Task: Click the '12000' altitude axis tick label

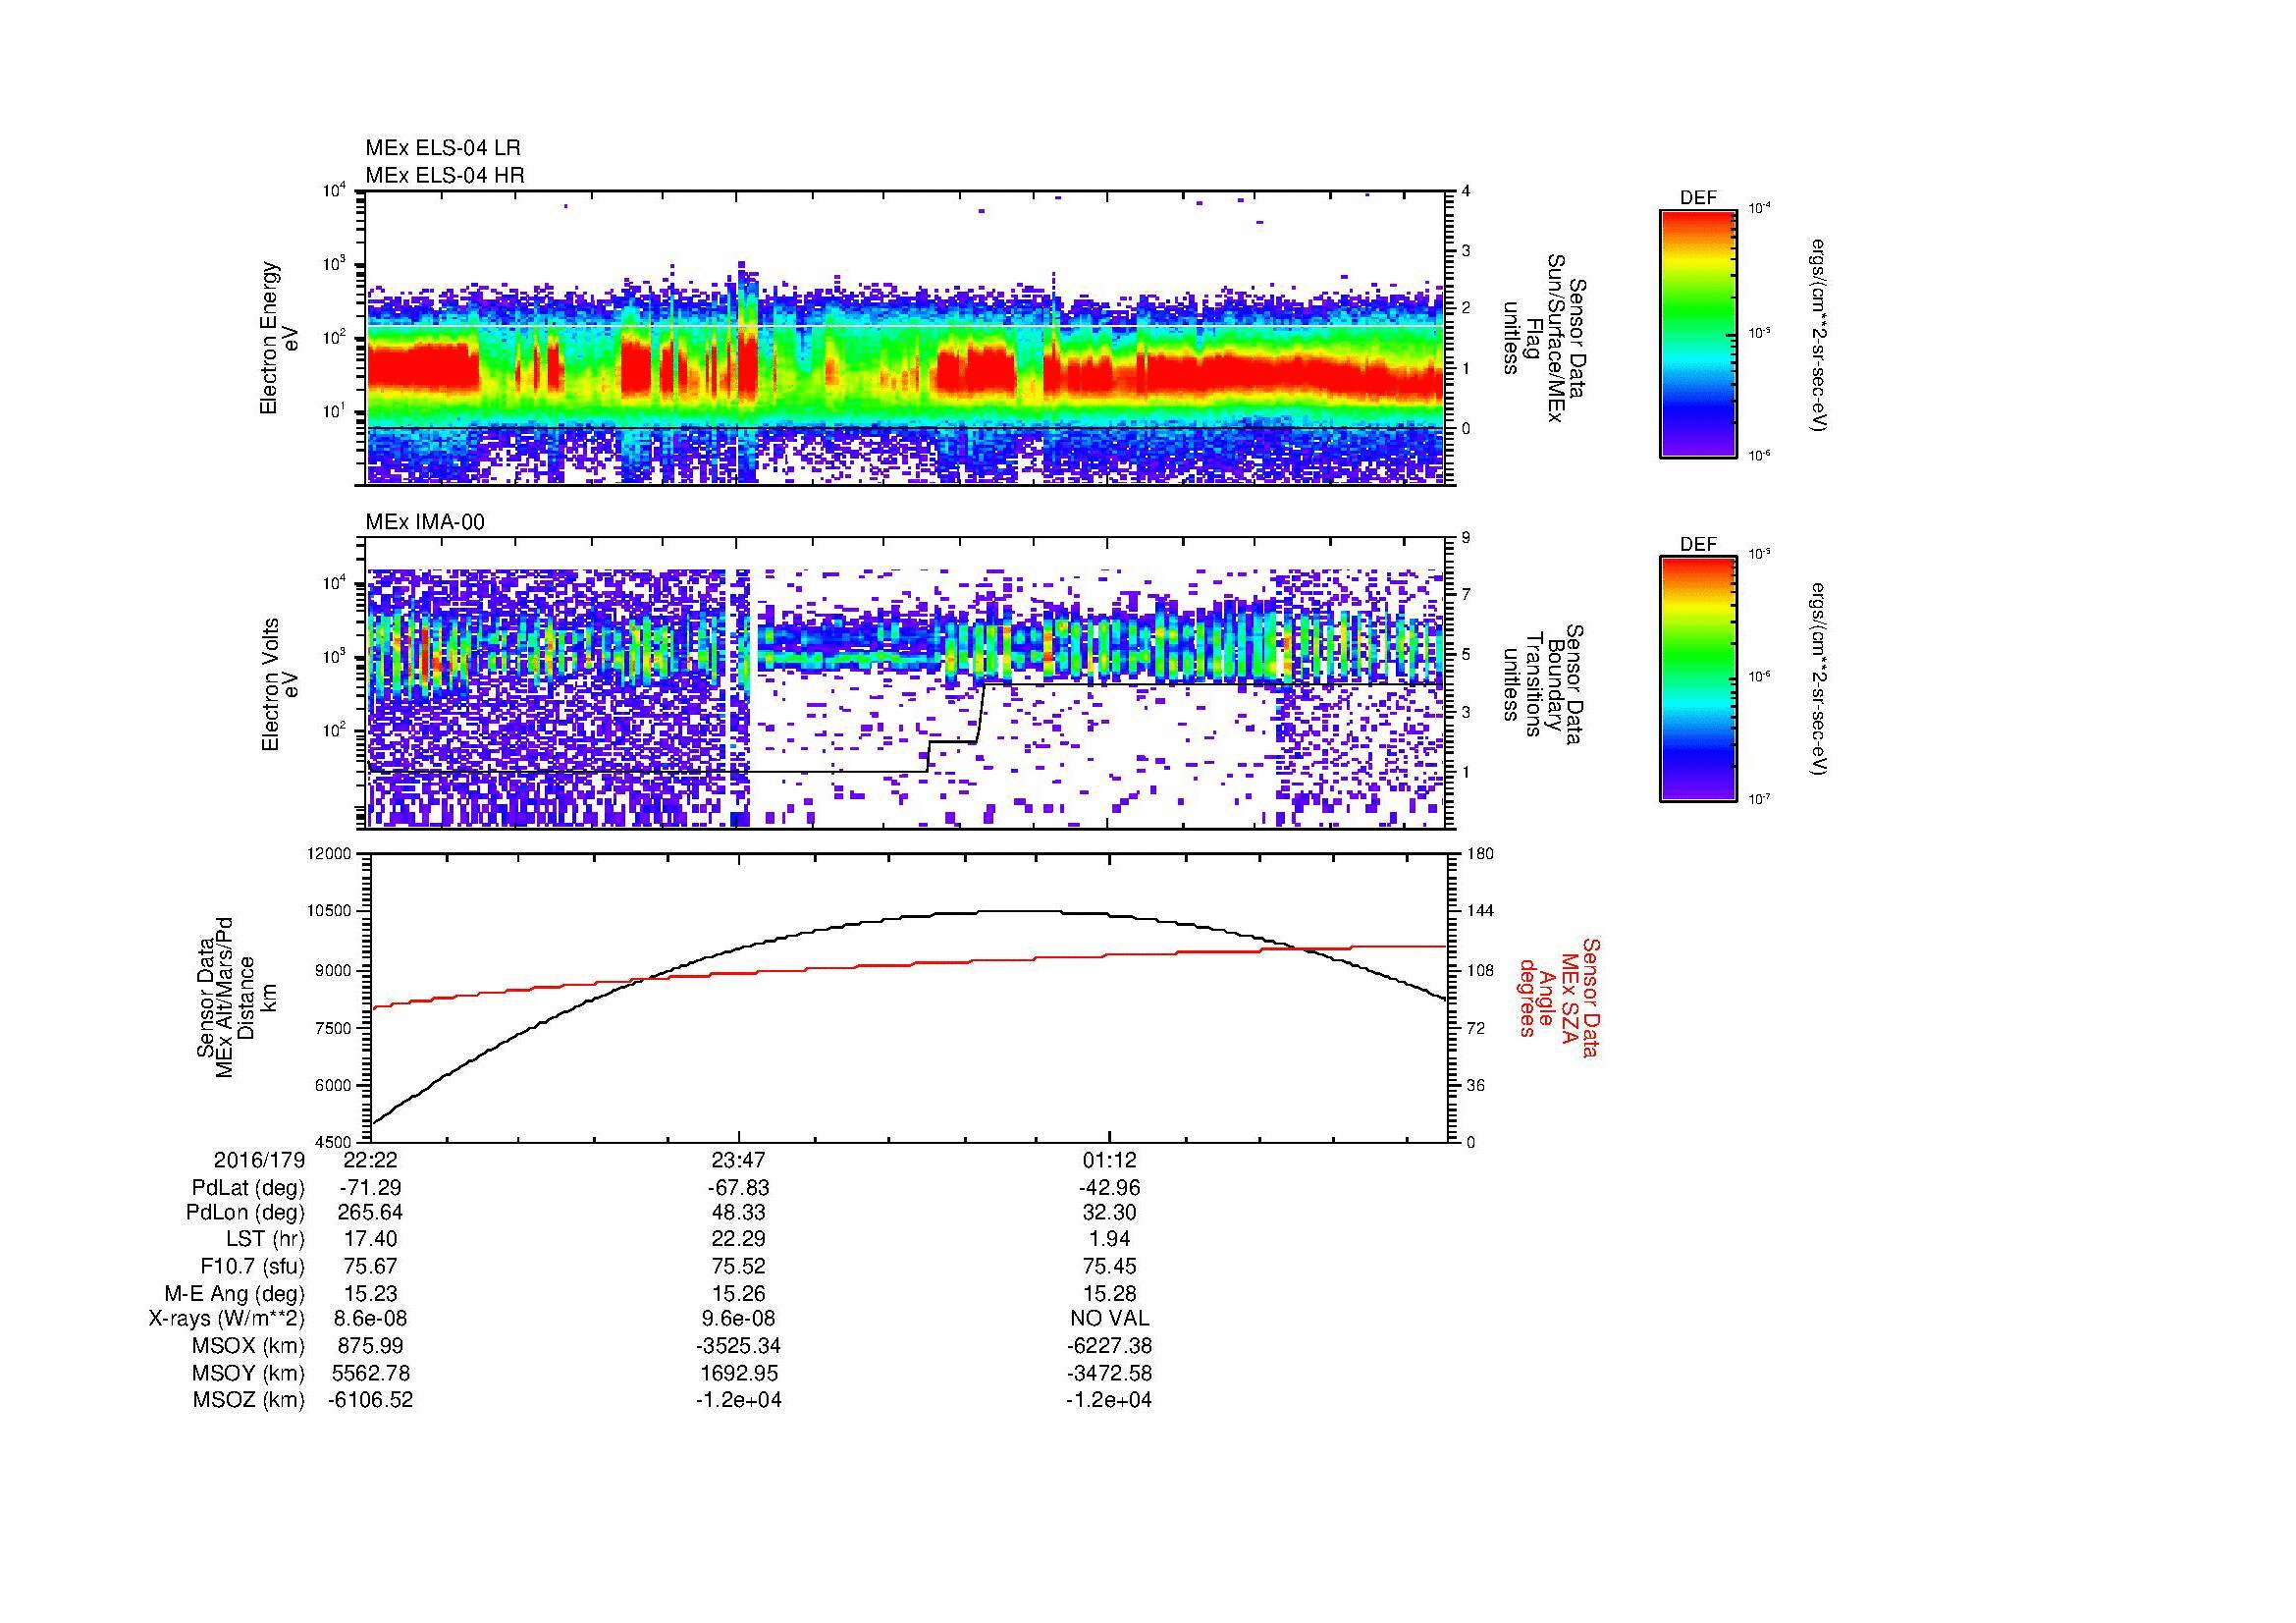Action: 330,854
